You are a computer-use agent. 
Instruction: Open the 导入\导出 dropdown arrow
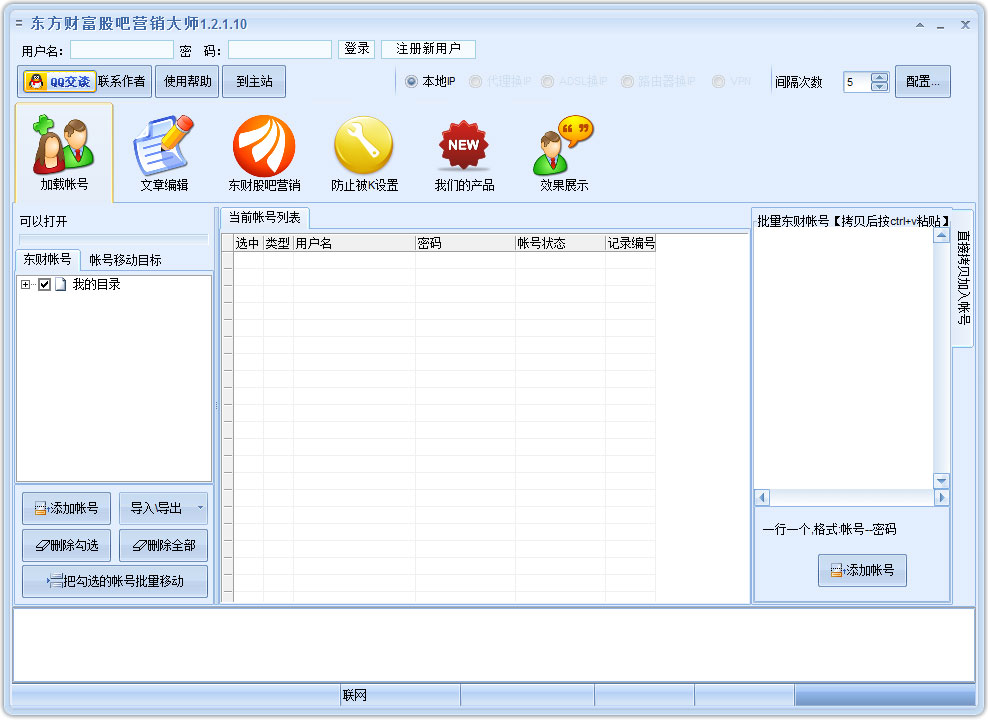click(x=200, y=508)
